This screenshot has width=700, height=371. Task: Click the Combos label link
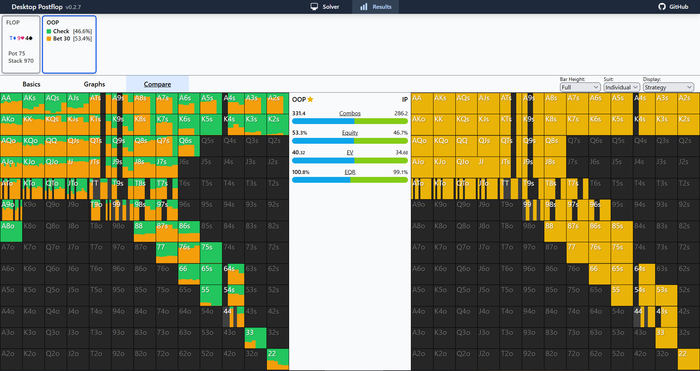pos(350,114)
